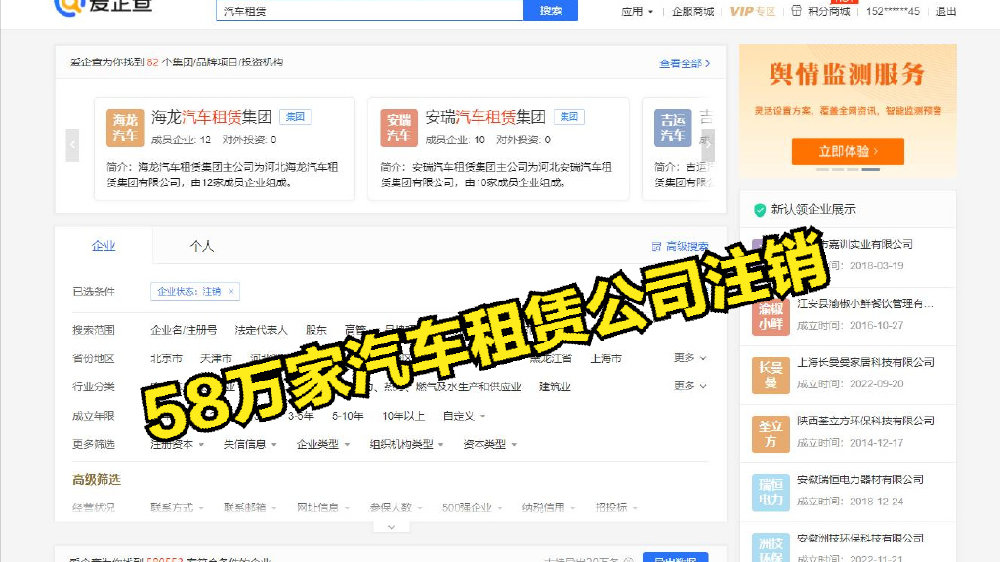The image size is (1000, 562).
Task: Open the 招投标 advanced filter
Action: click(616, 507)
